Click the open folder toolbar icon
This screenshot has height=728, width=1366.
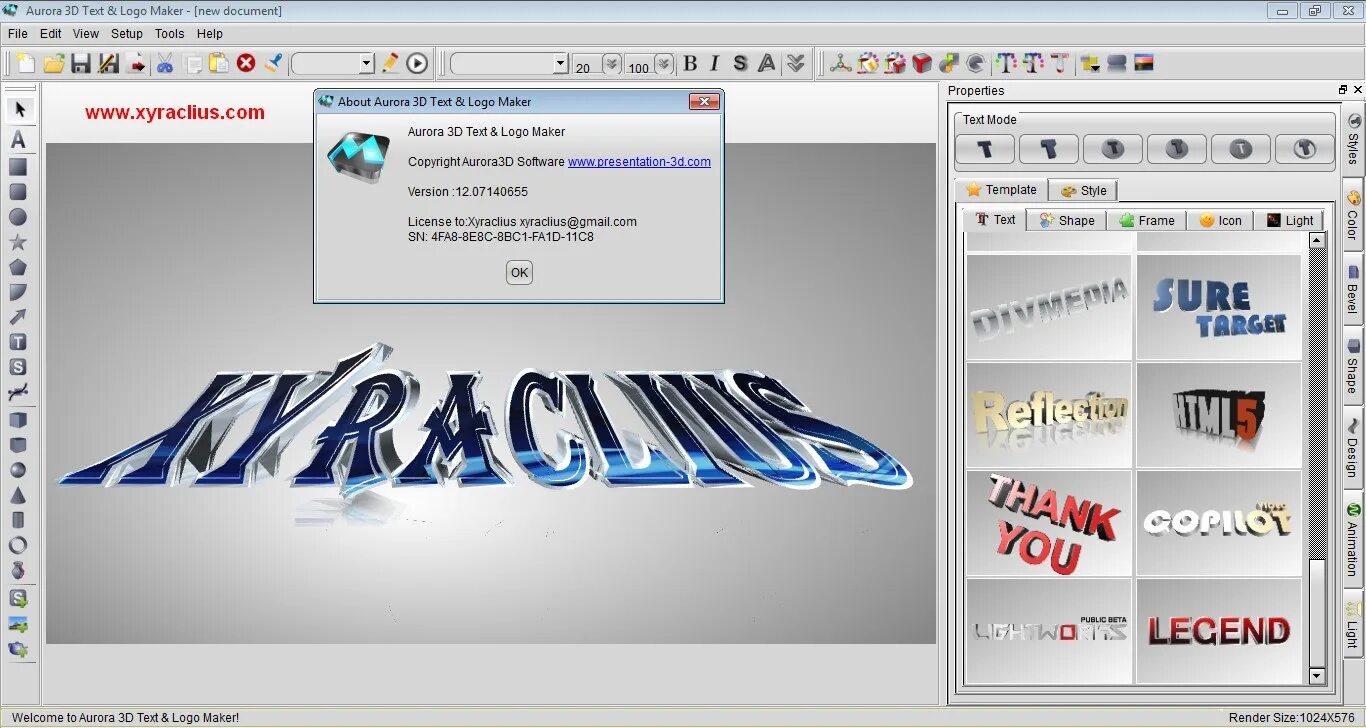click(x=54, y=64)
